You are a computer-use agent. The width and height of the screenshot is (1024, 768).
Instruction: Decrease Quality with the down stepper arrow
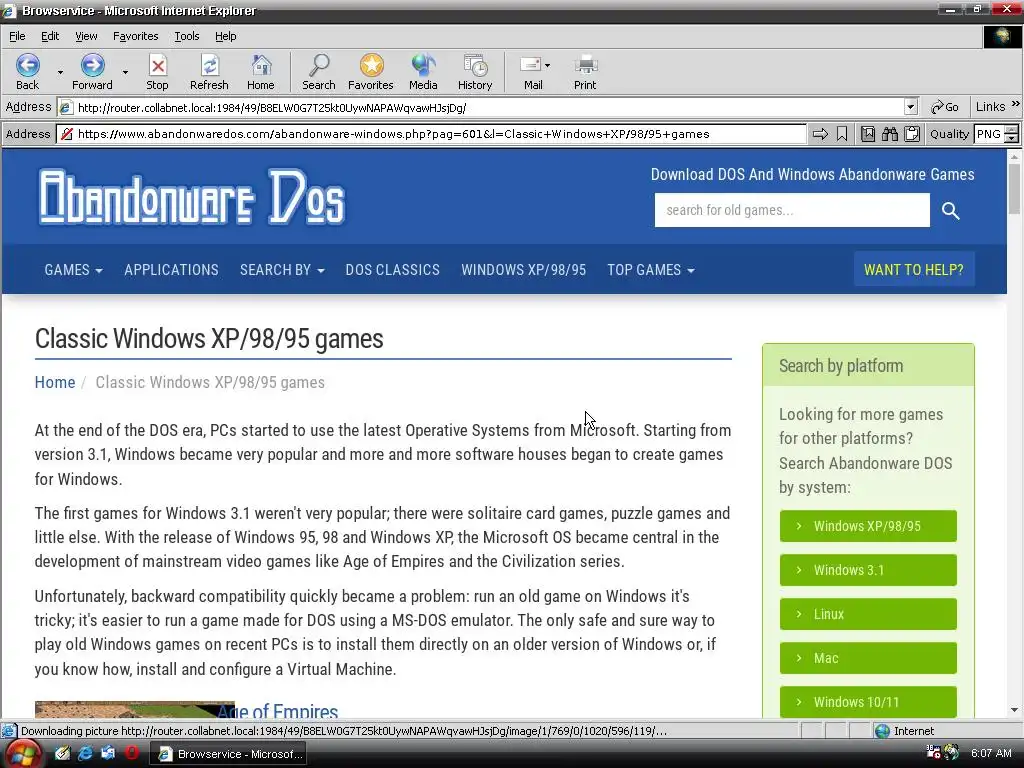[x=1011, y=138]
